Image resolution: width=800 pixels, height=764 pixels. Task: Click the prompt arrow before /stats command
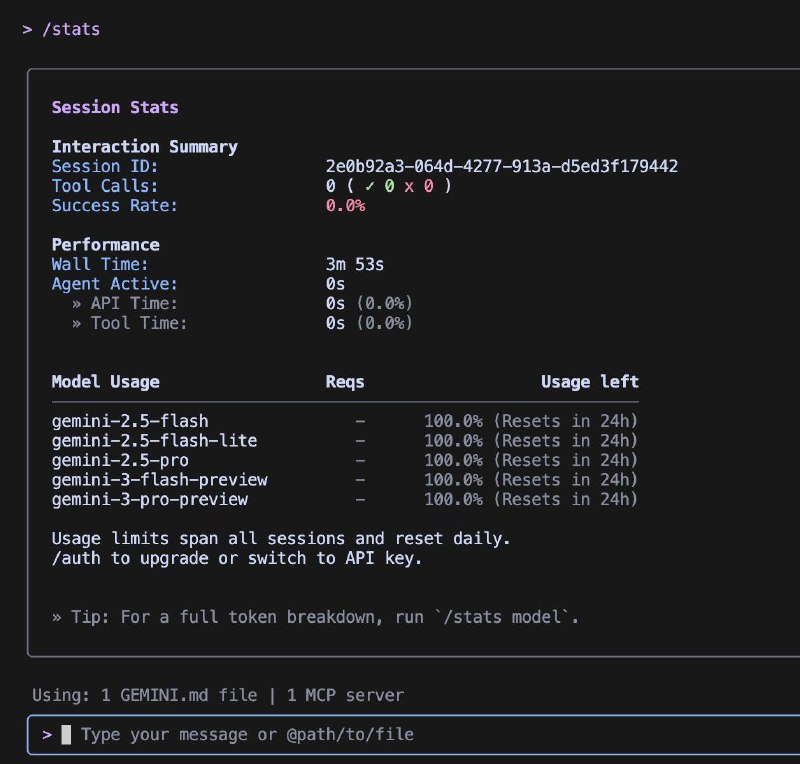tap(27, 29)
